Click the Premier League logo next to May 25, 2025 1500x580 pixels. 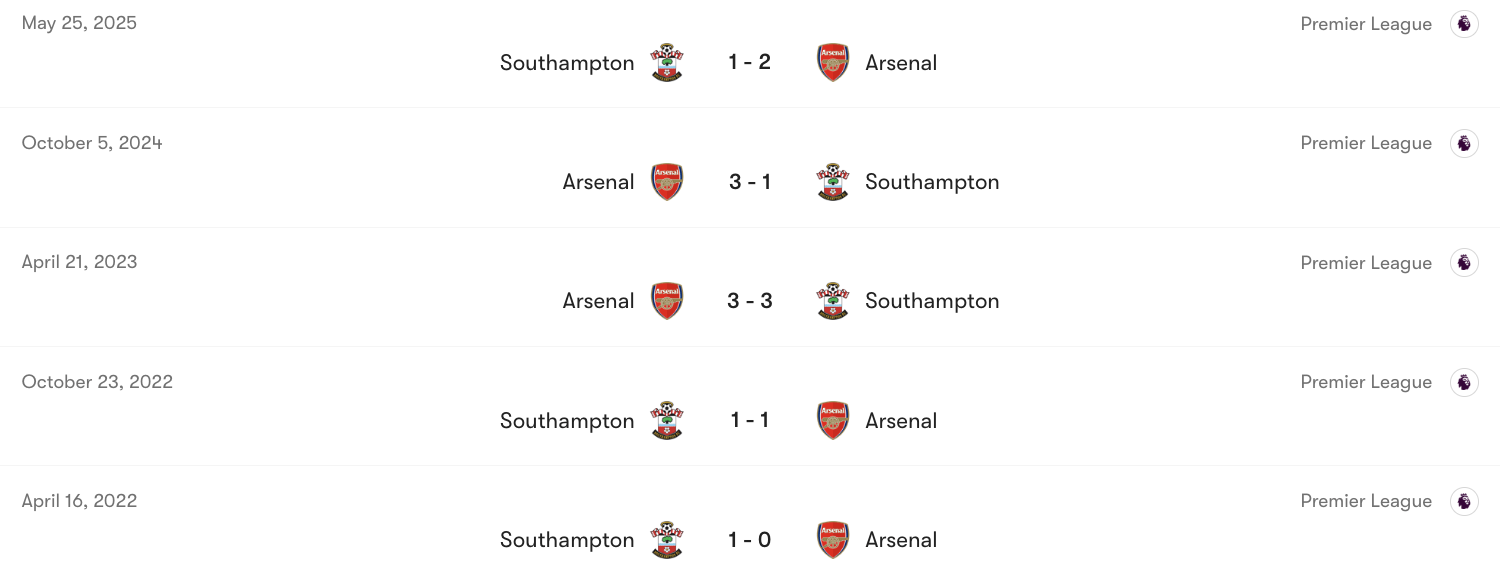click(x=1463, y=23)
